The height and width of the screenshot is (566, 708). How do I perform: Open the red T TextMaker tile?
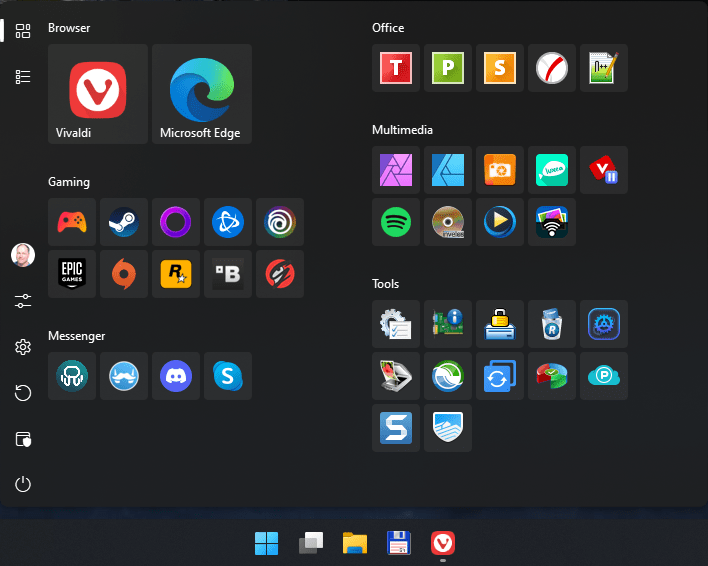(x=396, y=68)
